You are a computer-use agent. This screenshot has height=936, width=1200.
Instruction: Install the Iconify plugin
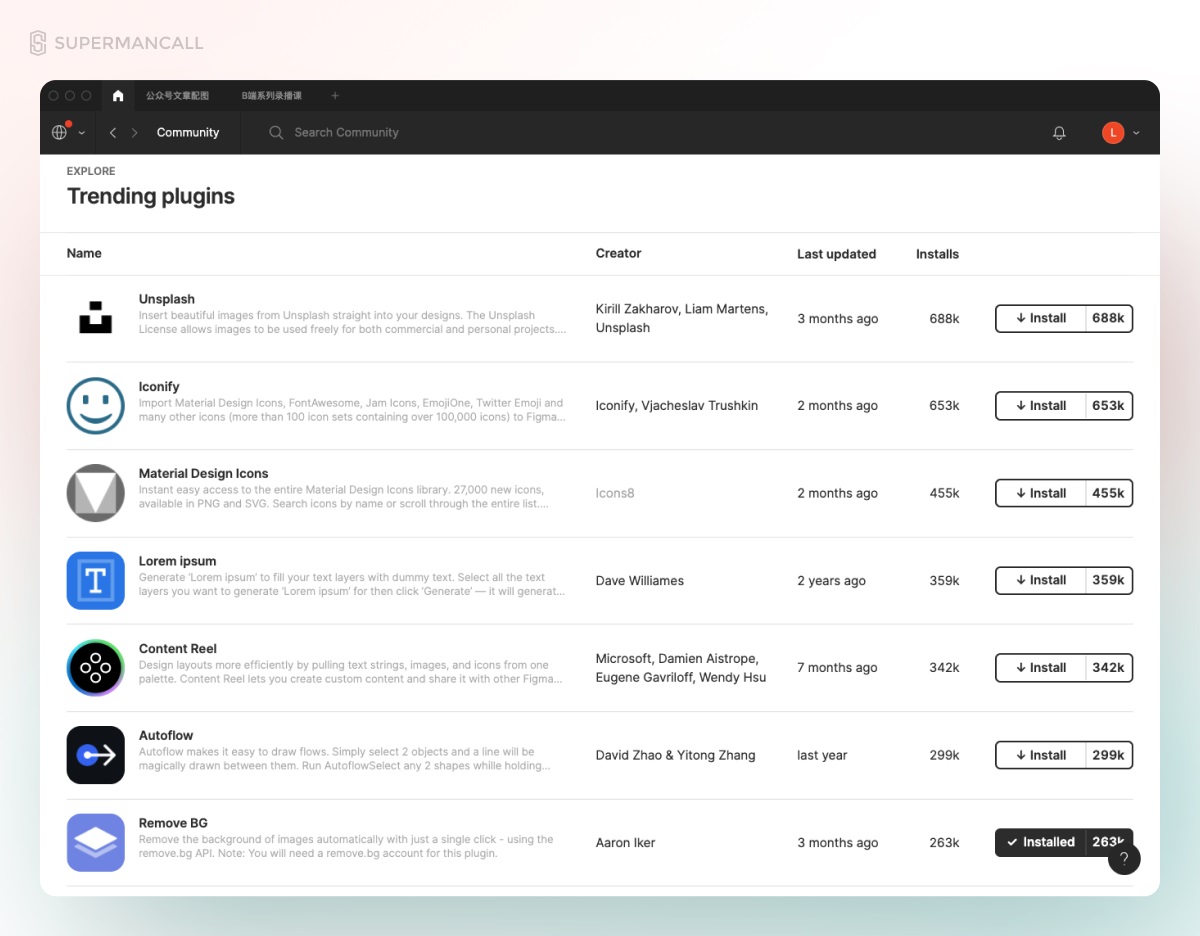tap(1041, 405)
